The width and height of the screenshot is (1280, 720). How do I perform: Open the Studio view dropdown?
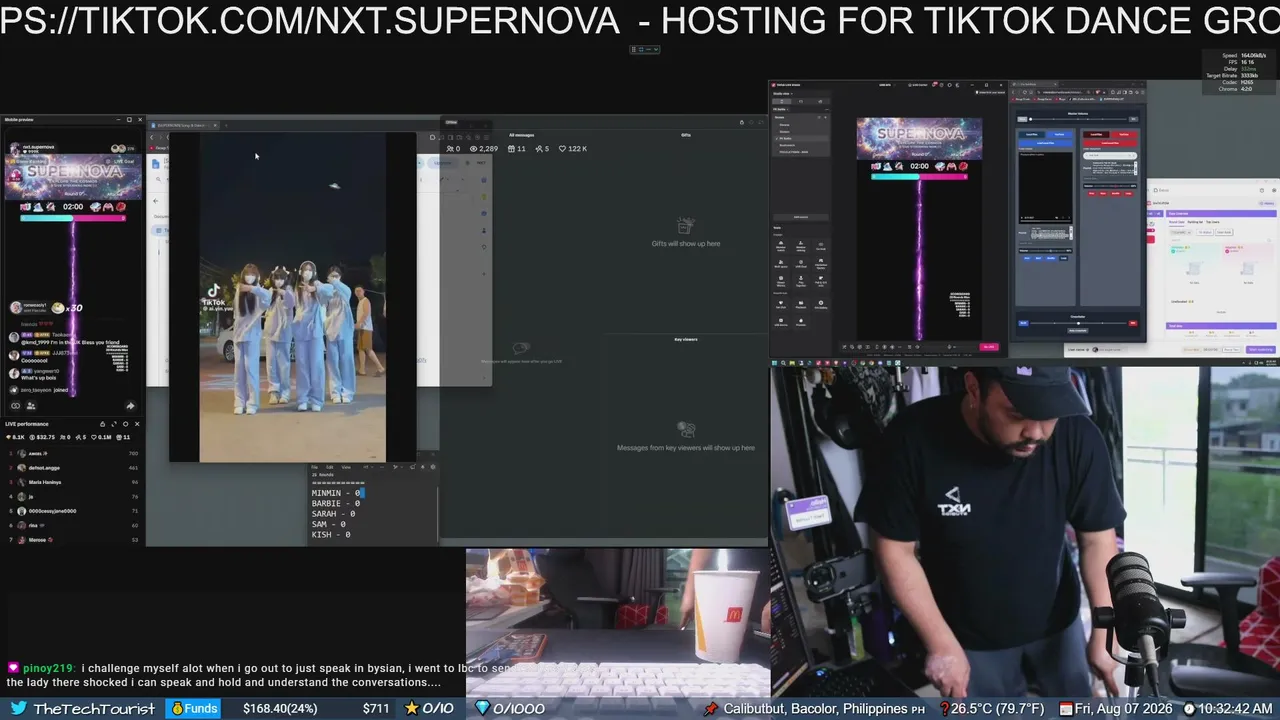[x=781, y=93]
